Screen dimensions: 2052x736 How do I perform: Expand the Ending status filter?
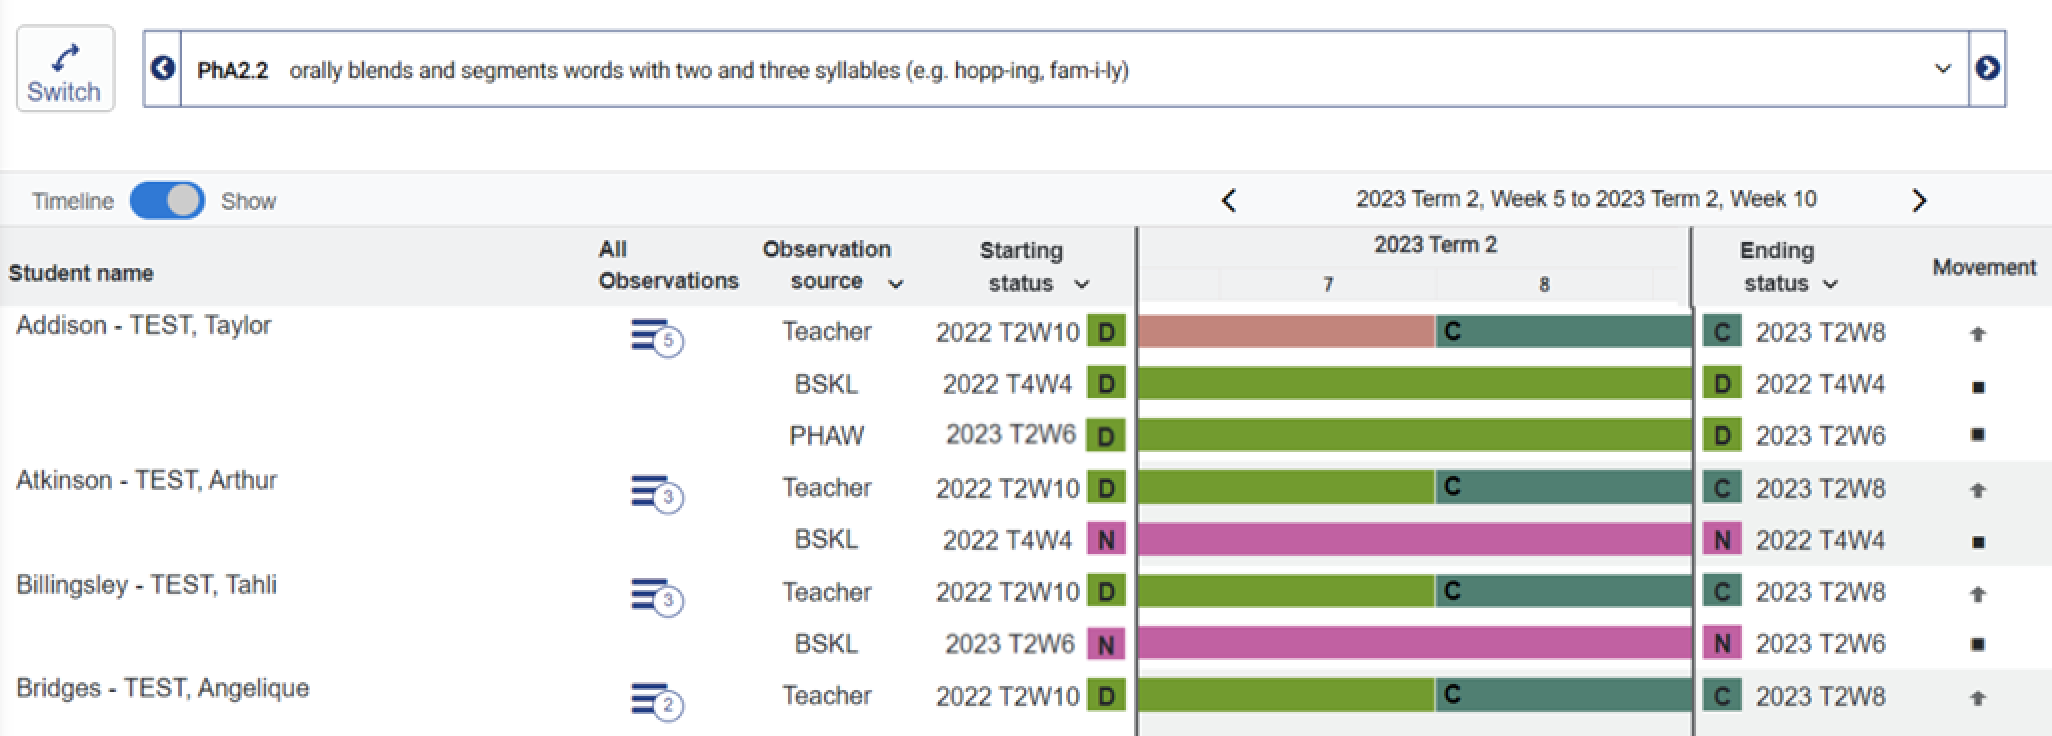pyautogui.click(x=1830, y=285)
